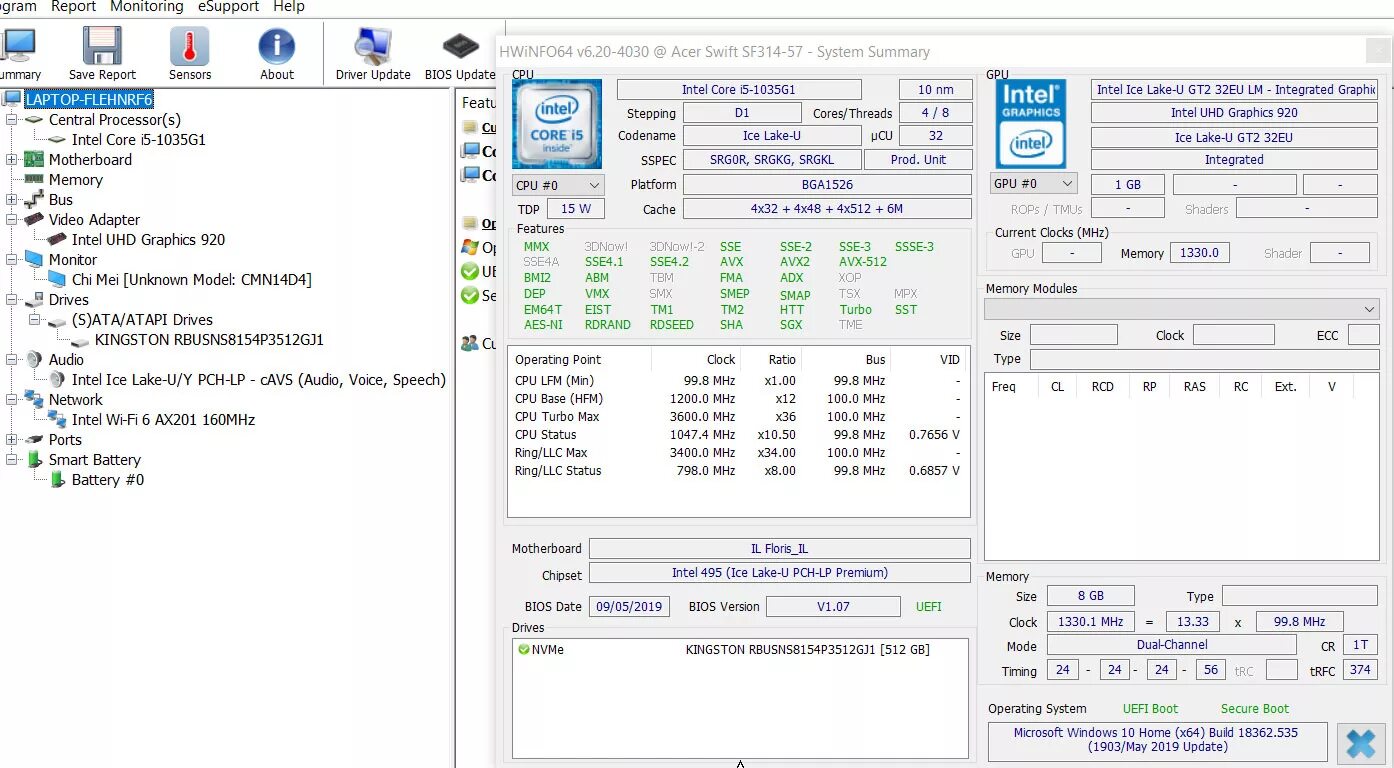Select (S)ATA/ATAPI Drives tree node
This screenshot has width=1394, height=768.
click(x=142, y=320)
